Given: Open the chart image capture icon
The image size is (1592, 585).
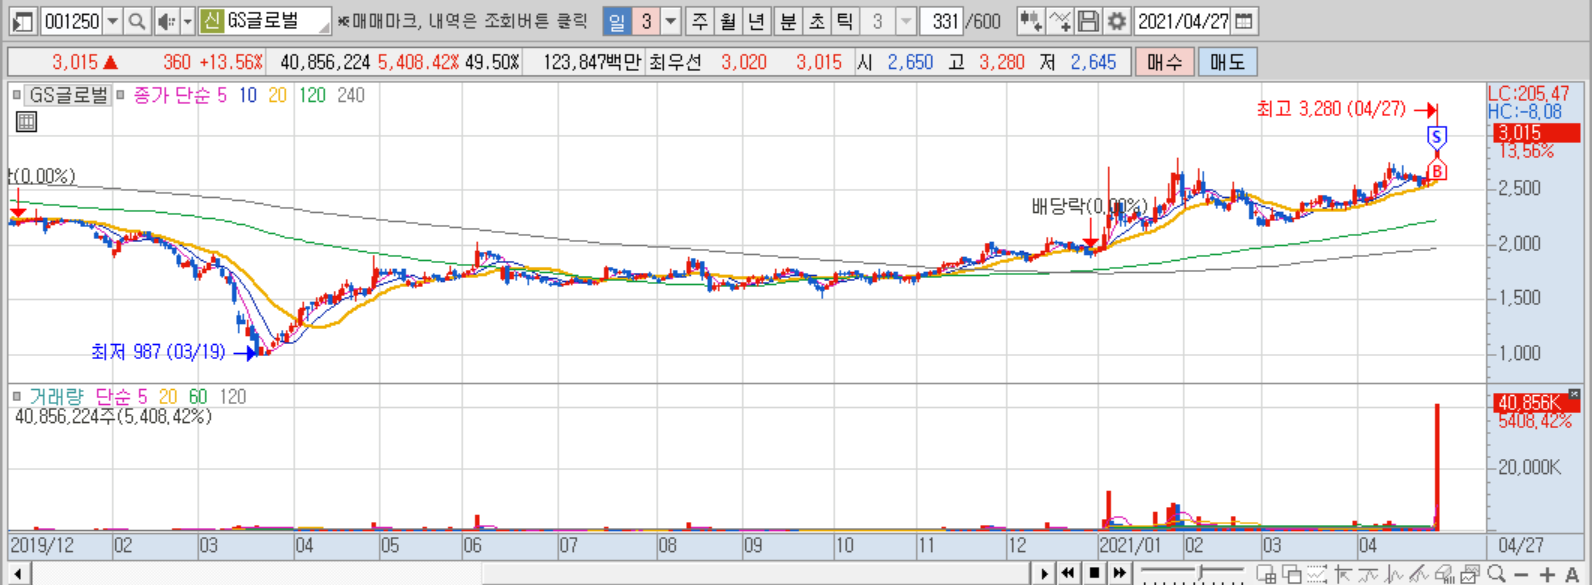Looking at the screenshot, I should [x=1470, y=574].
